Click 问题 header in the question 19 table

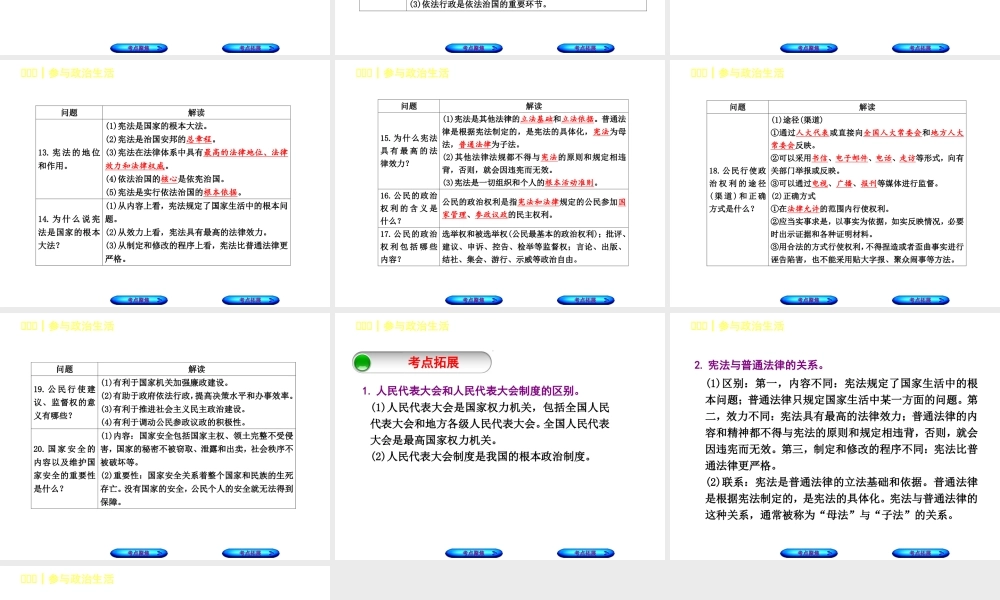coord(64,369)
